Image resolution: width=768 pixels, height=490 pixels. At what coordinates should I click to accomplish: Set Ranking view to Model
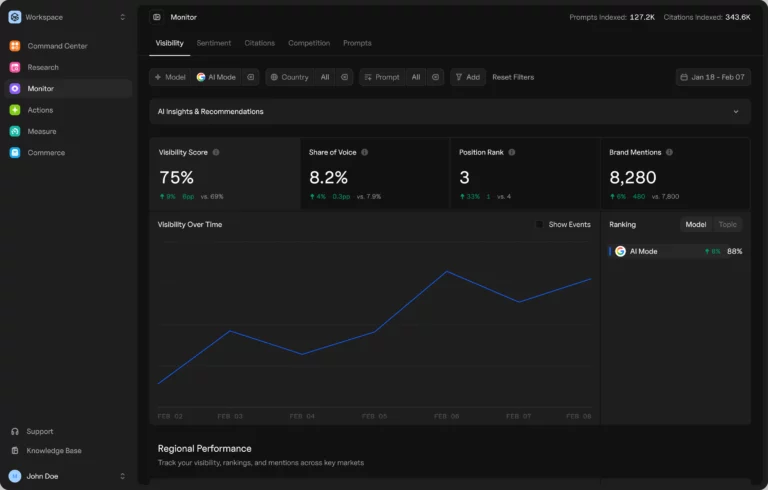(x=695, y=225)
